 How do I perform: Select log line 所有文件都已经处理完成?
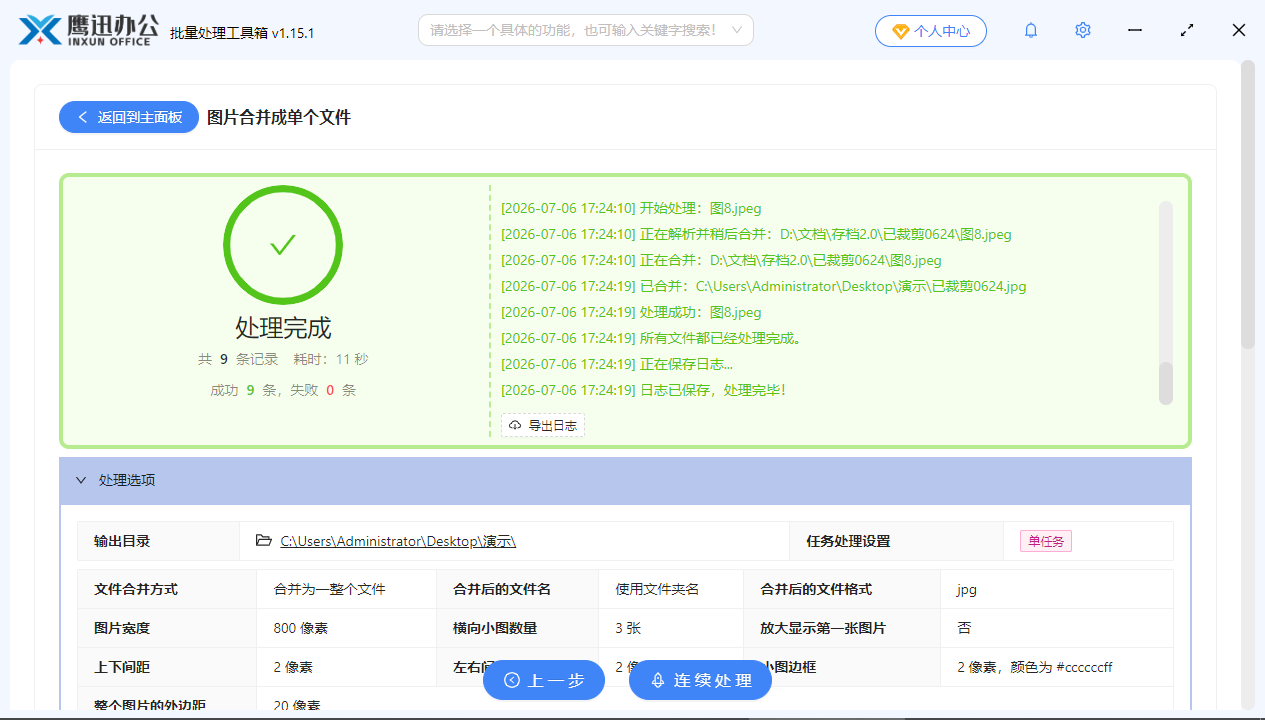[x=651, y=339]
